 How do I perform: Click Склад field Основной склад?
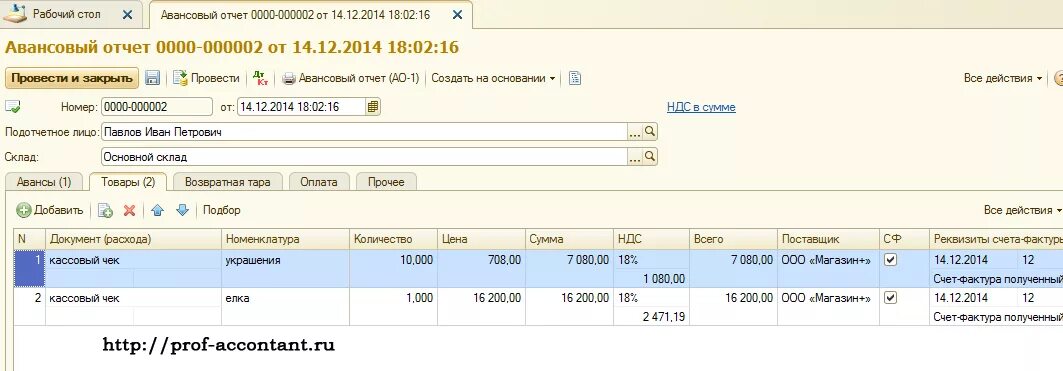364,157
